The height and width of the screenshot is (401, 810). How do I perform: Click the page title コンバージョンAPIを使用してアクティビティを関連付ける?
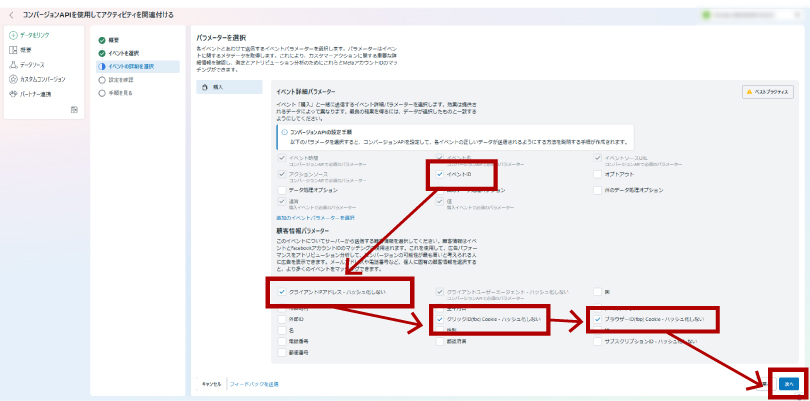[x=98, y=15]
